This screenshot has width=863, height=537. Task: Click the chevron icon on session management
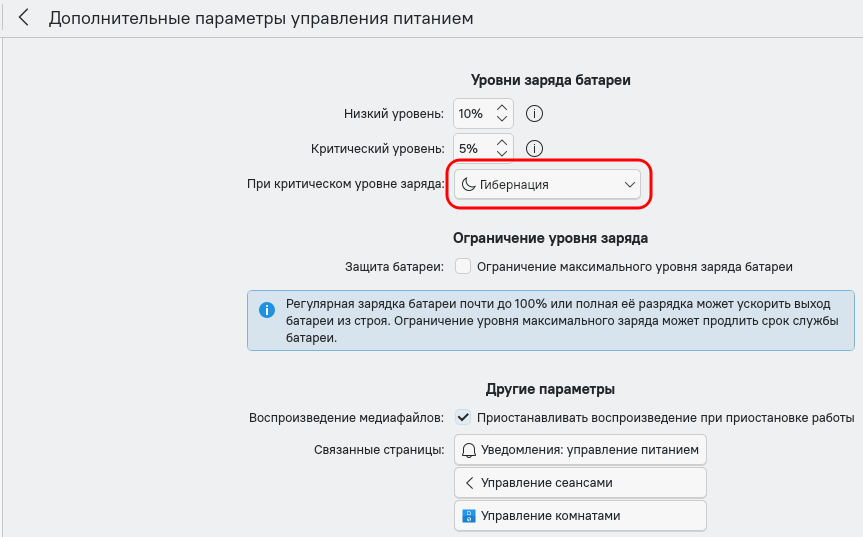[469, 483]
